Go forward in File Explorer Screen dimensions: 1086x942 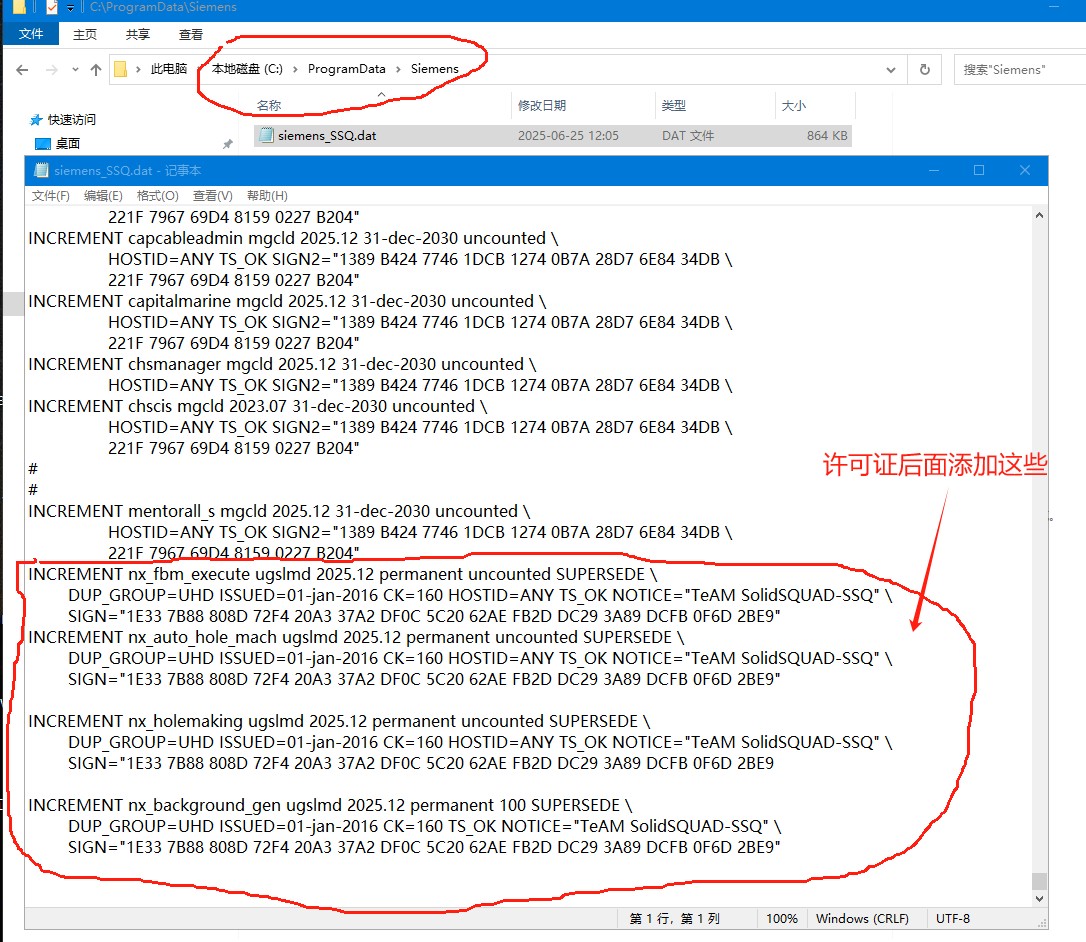[52, 69]
